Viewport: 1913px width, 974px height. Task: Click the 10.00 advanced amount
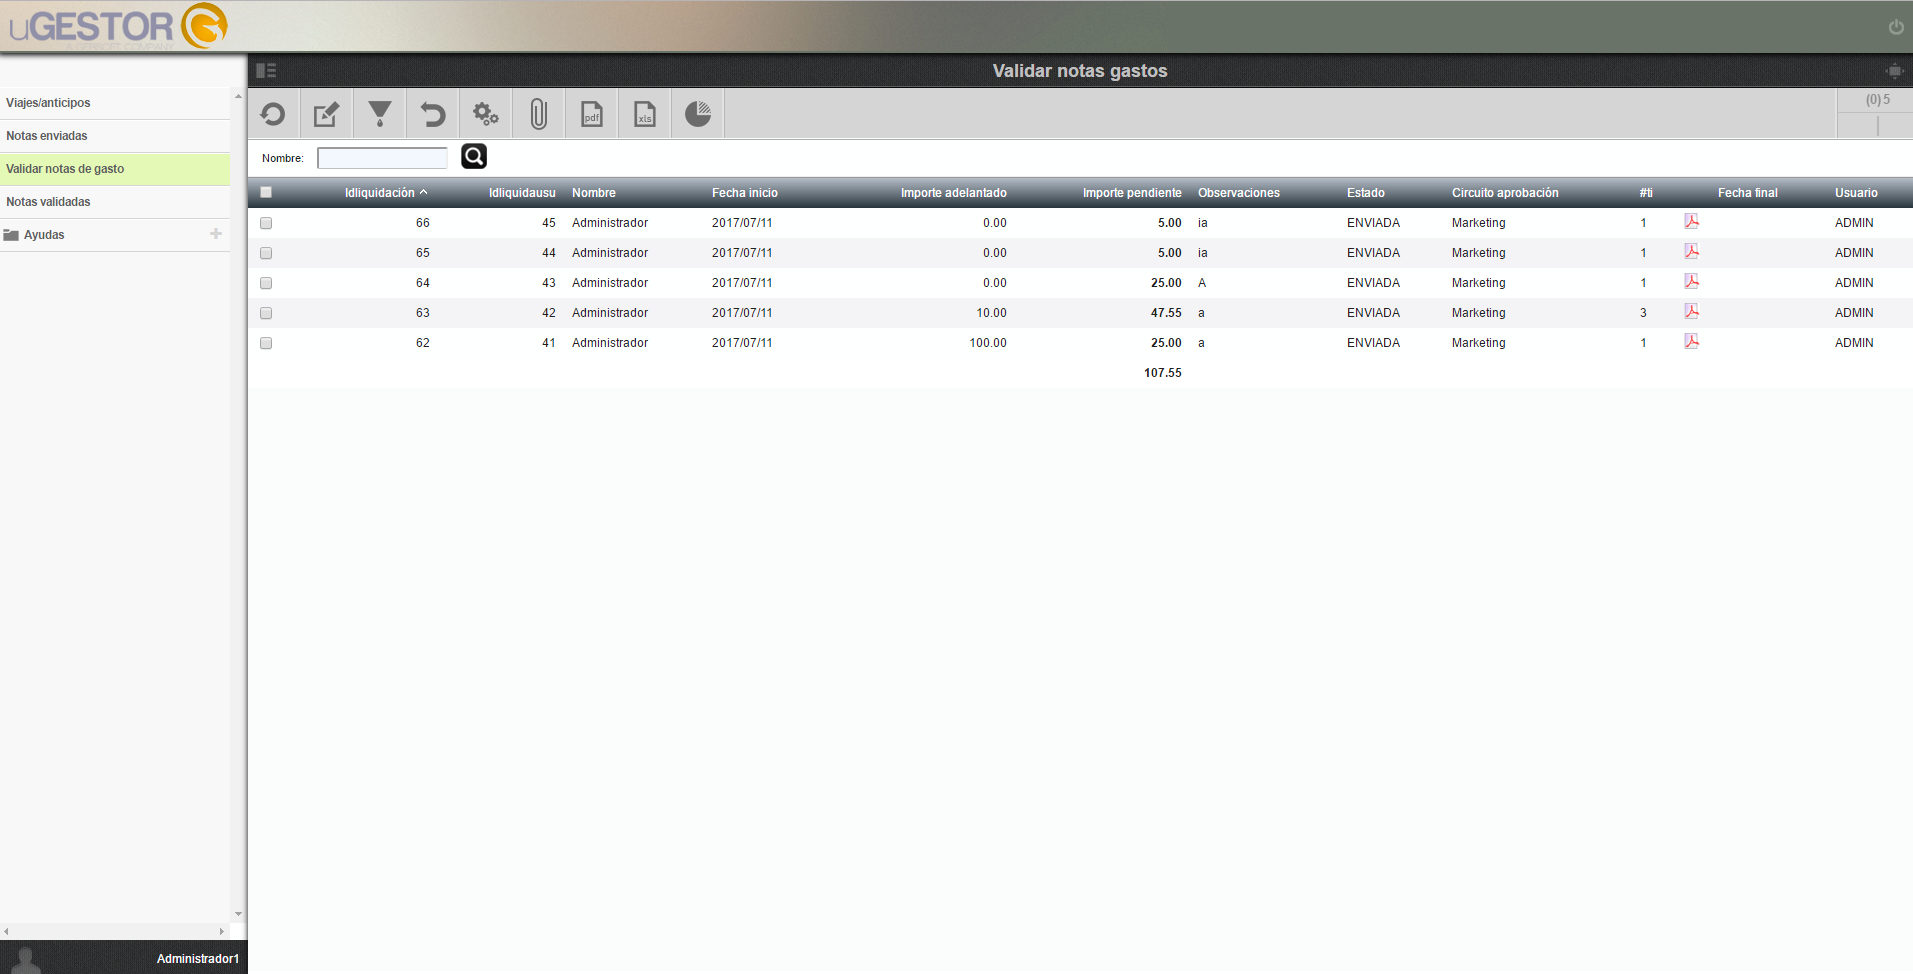point(992,313)
